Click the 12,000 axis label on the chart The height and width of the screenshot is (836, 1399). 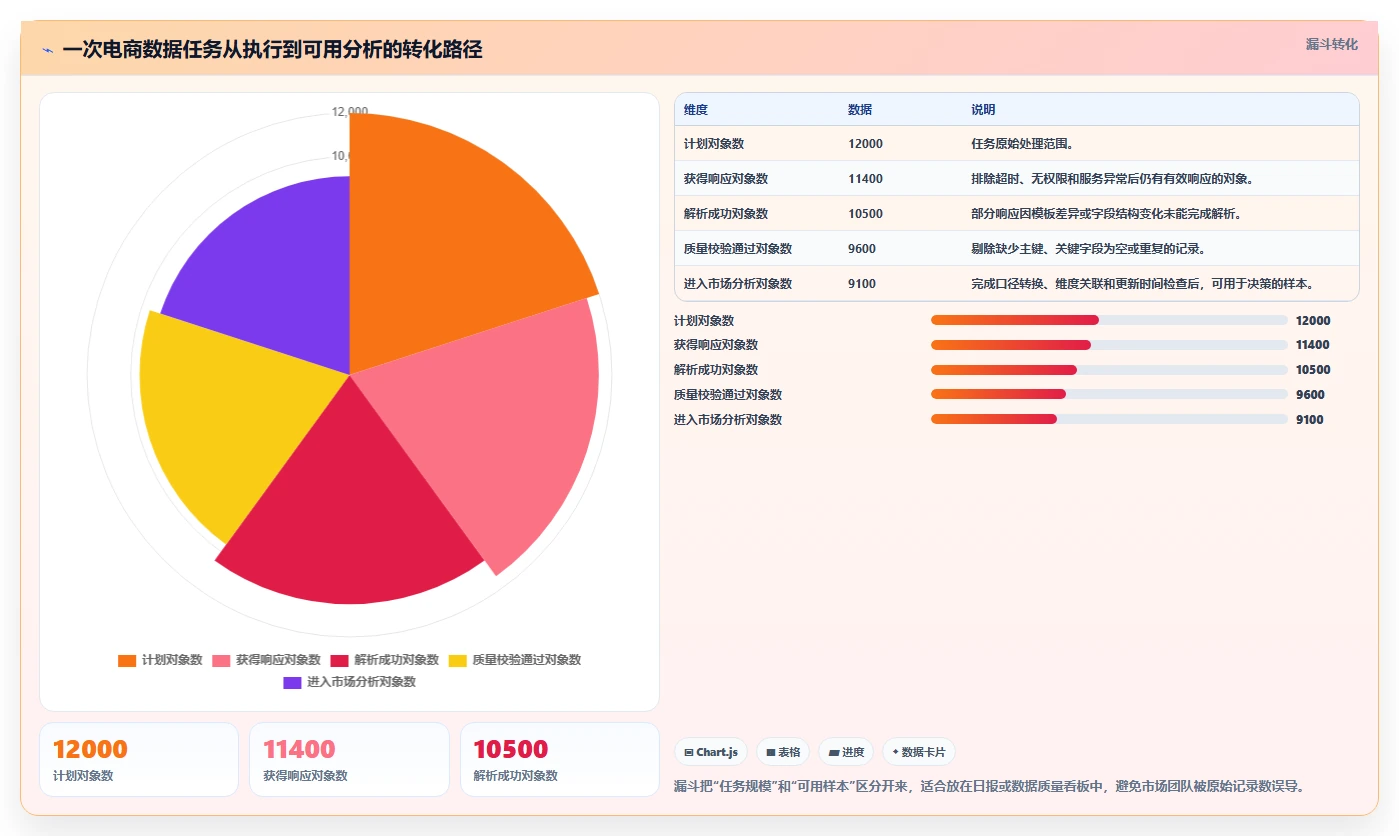[350, 112]
